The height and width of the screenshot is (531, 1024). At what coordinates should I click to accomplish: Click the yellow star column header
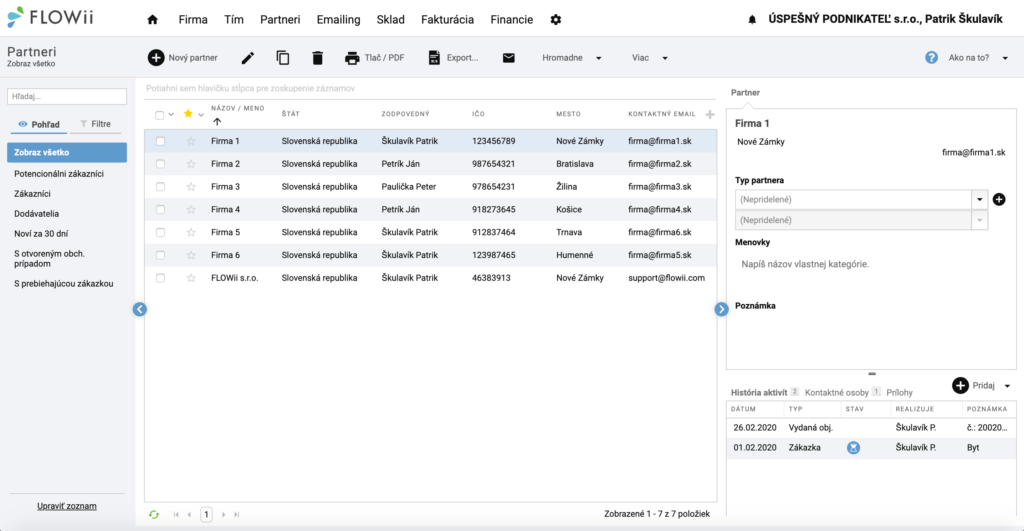(x=188, y=114)
